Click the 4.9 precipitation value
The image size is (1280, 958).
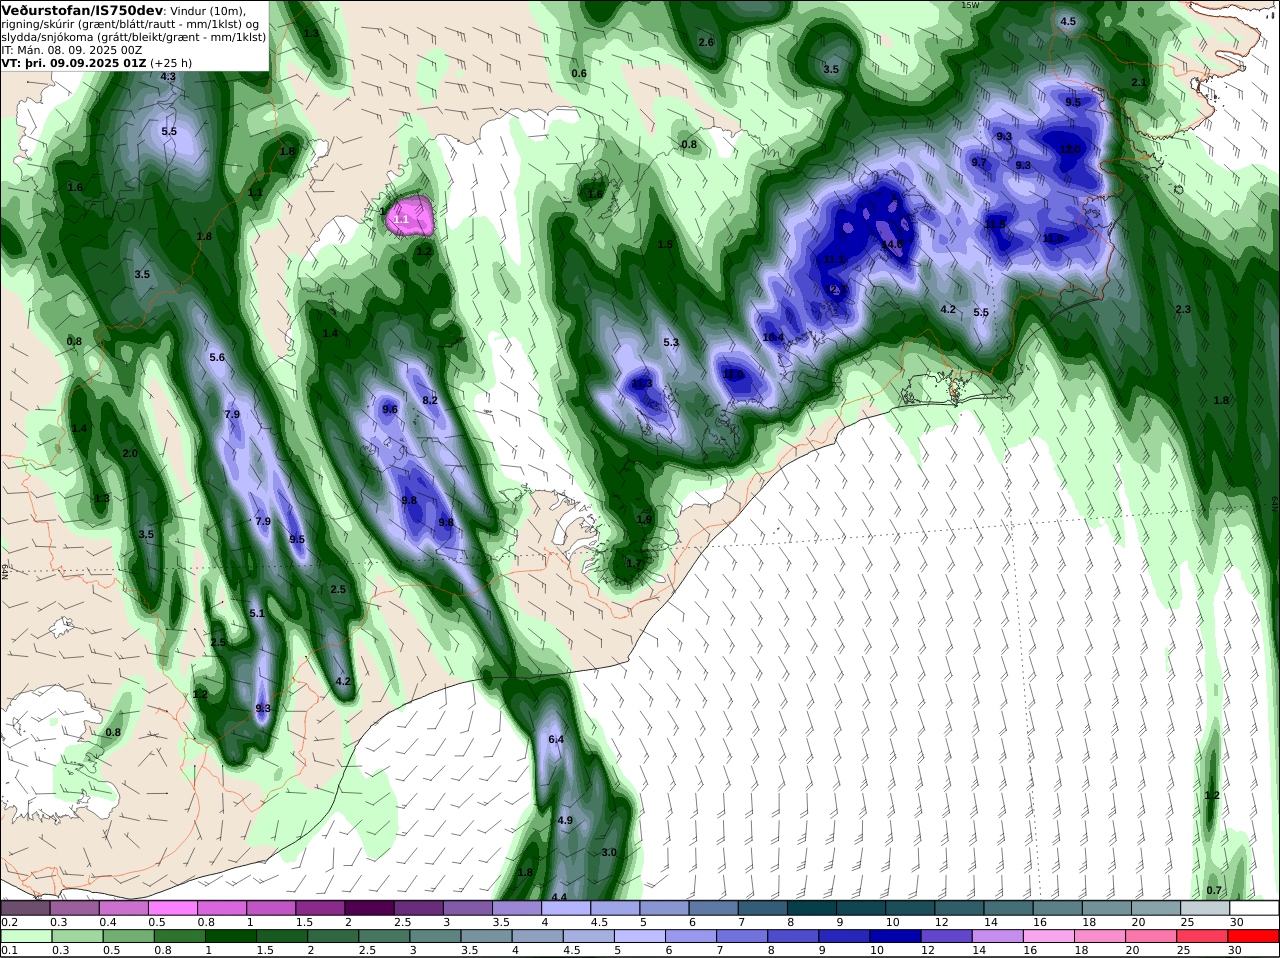(x=565, y=820)
